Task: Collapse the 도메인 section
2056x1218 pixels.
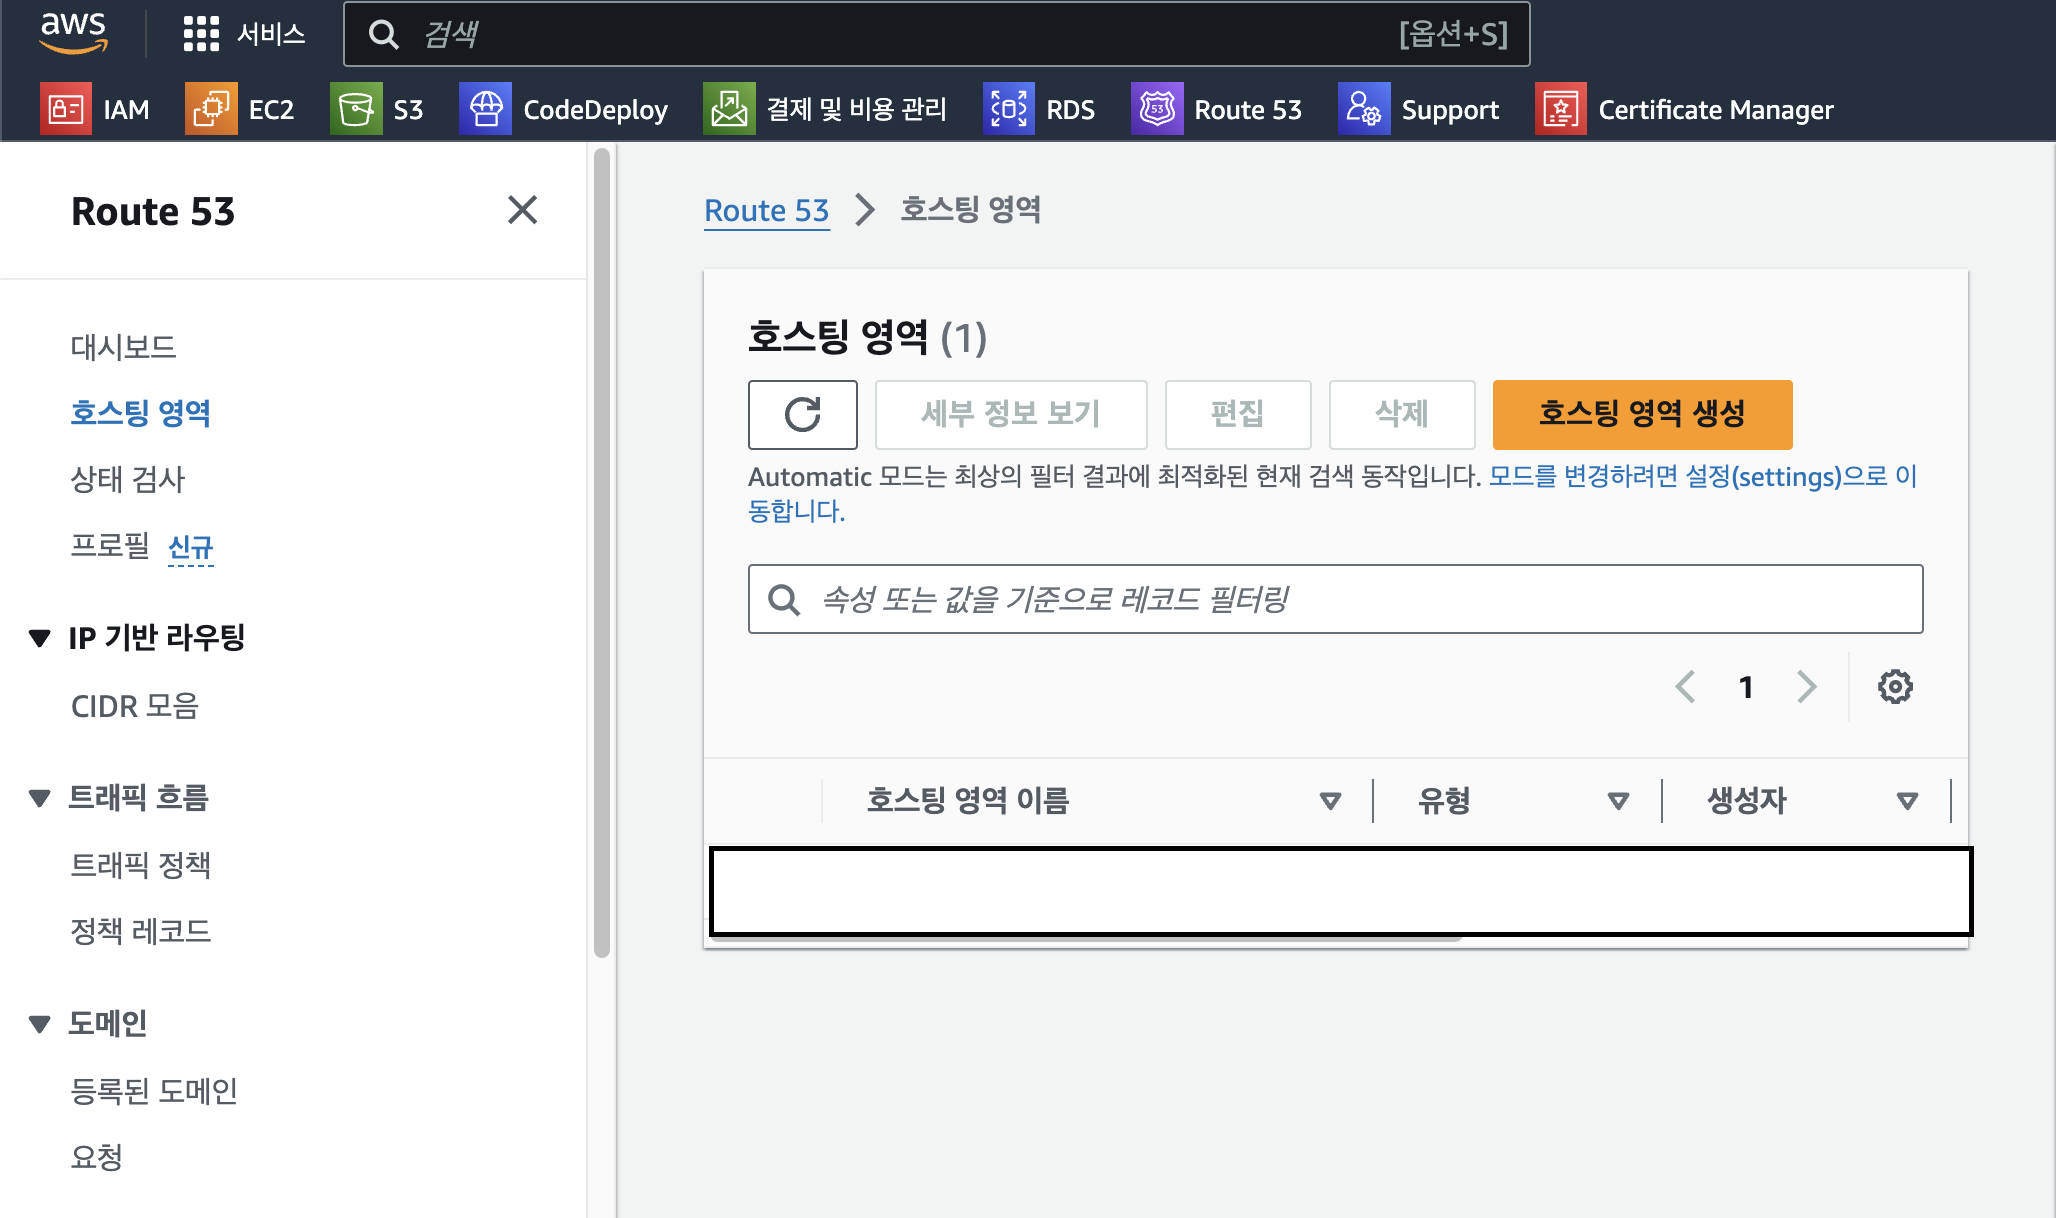Action: [x=40, y=1023]
